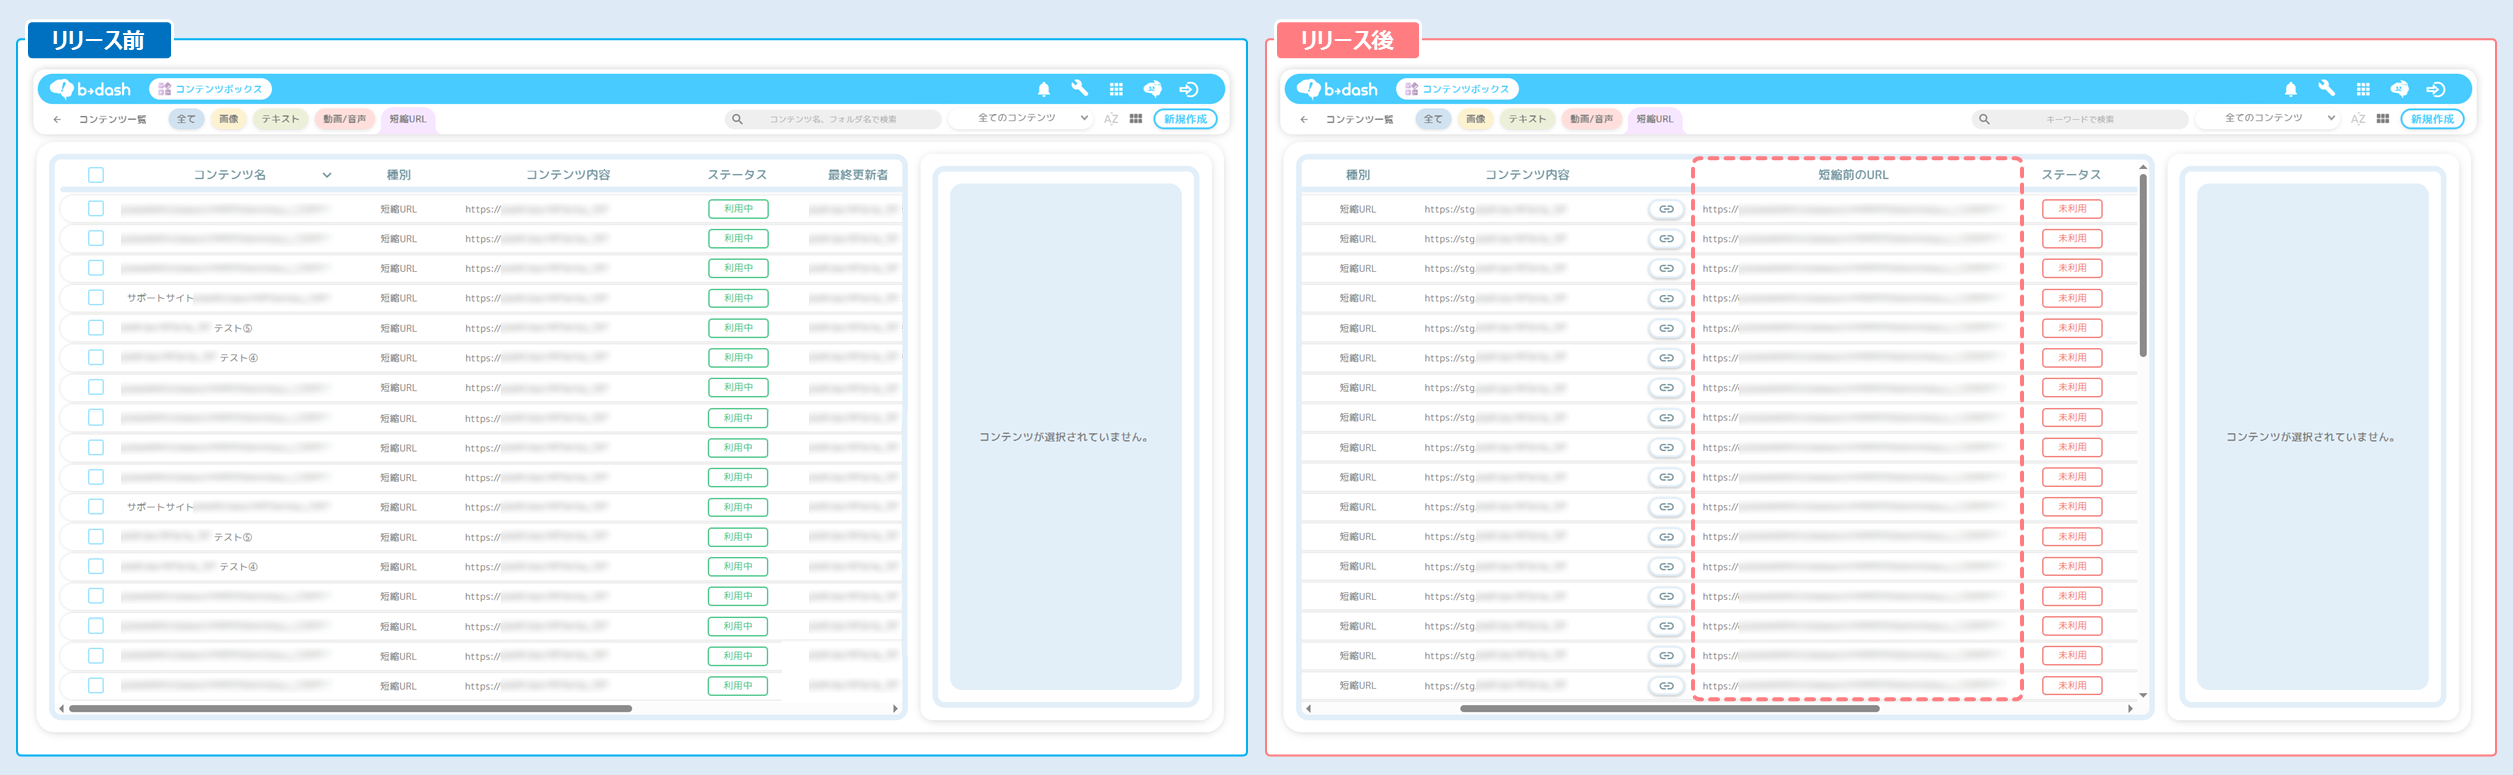Click the logout arrow icon in the リリース後 header

2436,89
